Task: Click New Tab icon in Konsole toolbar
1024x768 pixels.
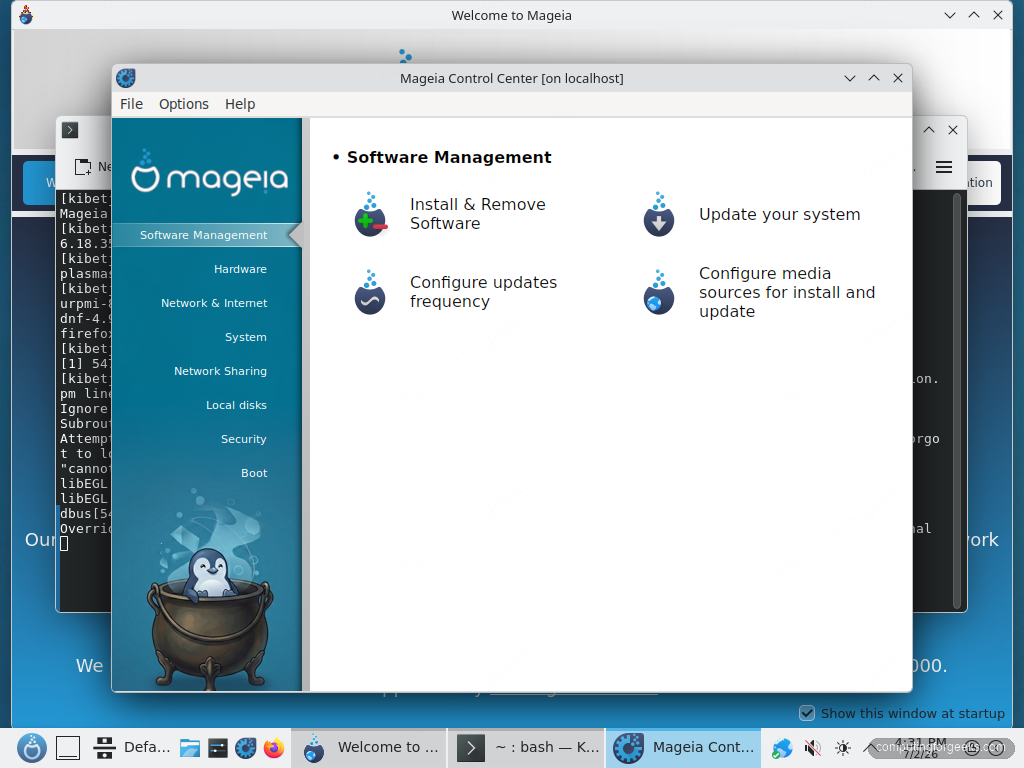Action: [83, 167]
